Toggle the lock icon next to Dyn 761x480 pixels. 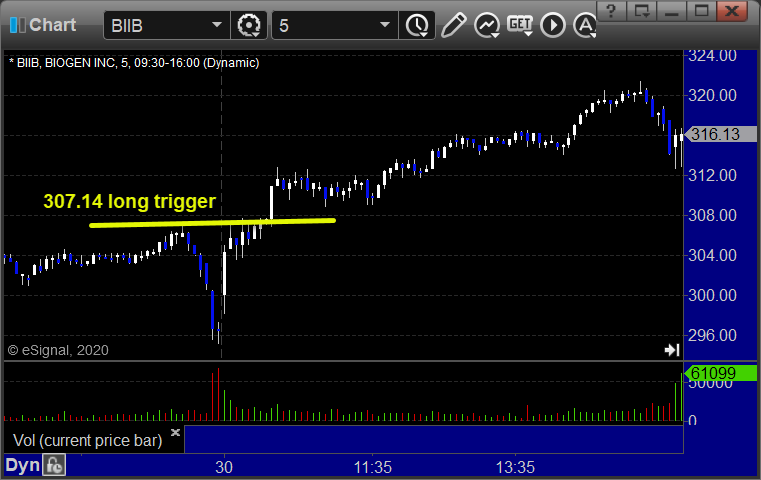54,465
